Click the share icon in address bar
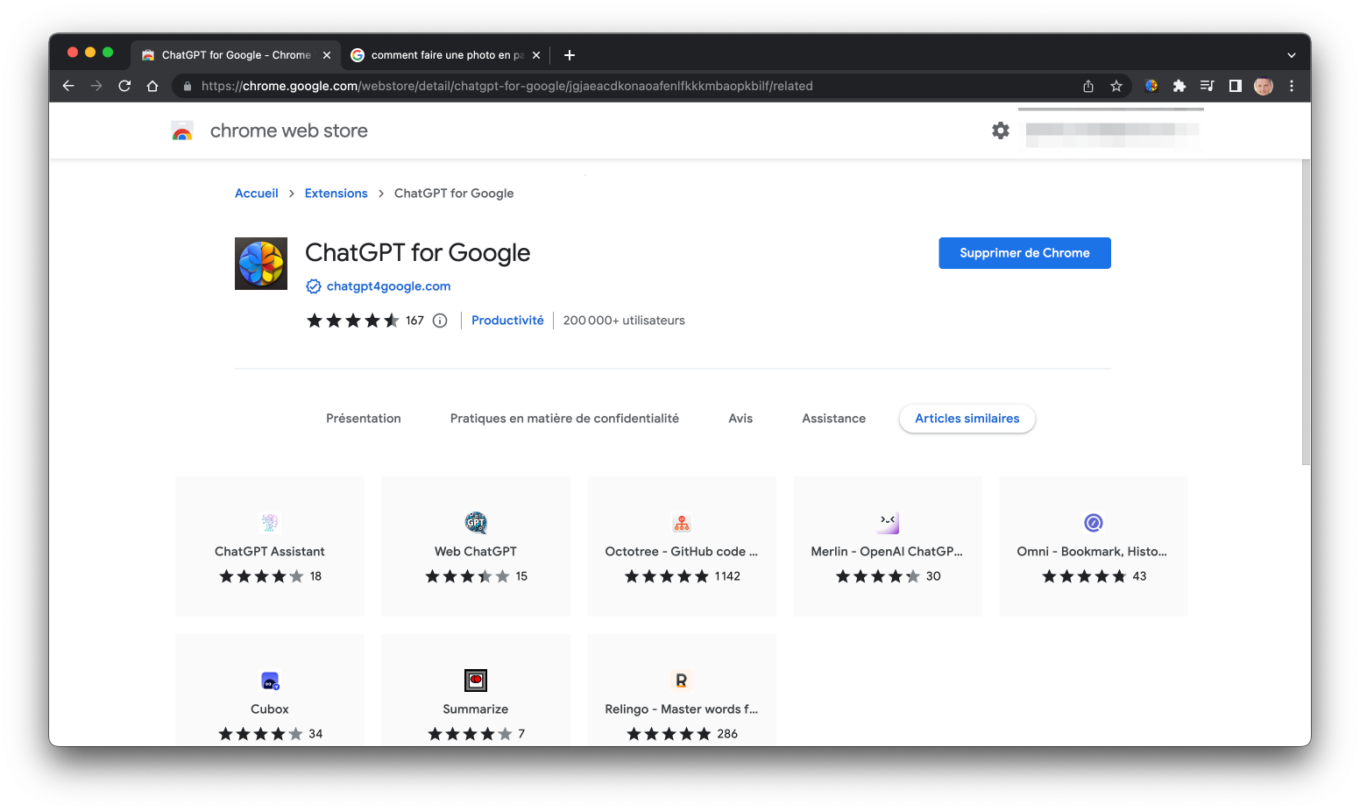This screenshot has height=811, width=1360. (1088, 86)
